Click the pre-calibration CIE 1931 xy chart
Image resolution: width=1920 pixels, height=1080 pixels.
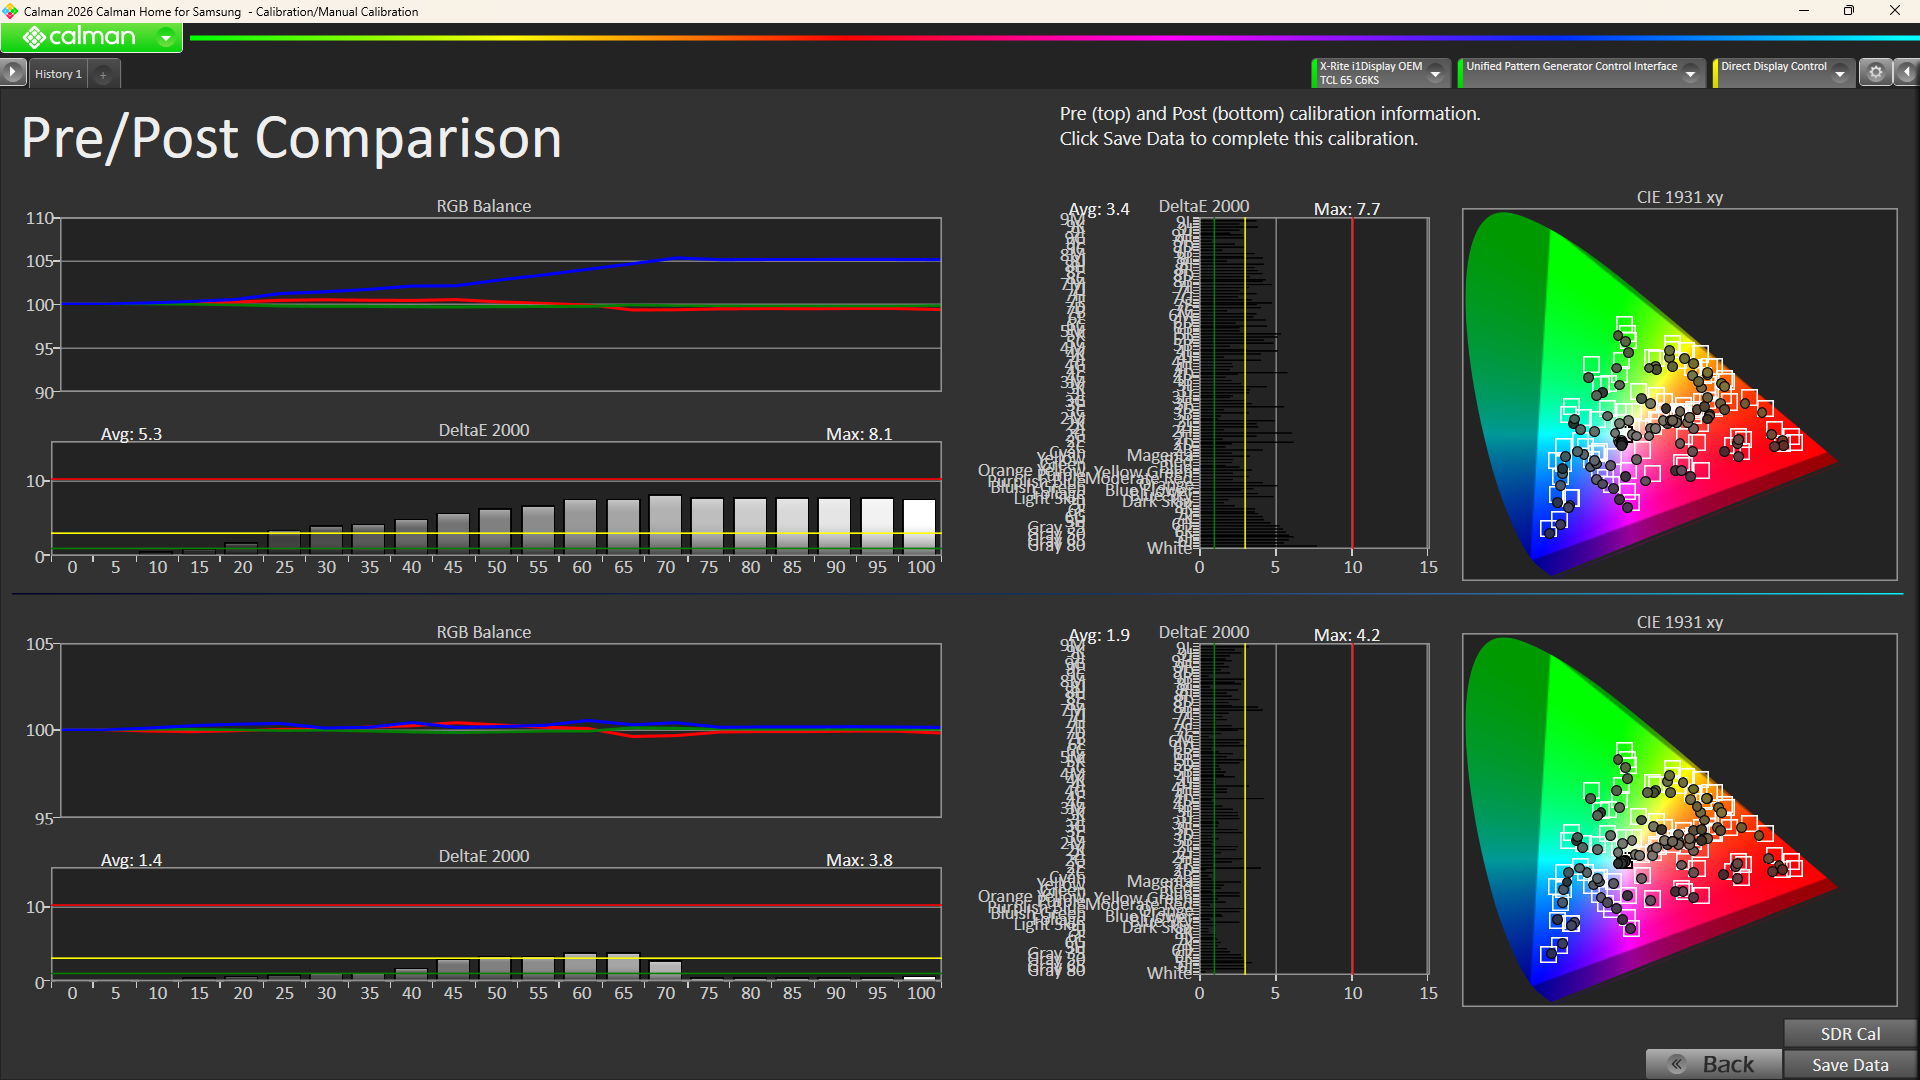(1679, 395)
